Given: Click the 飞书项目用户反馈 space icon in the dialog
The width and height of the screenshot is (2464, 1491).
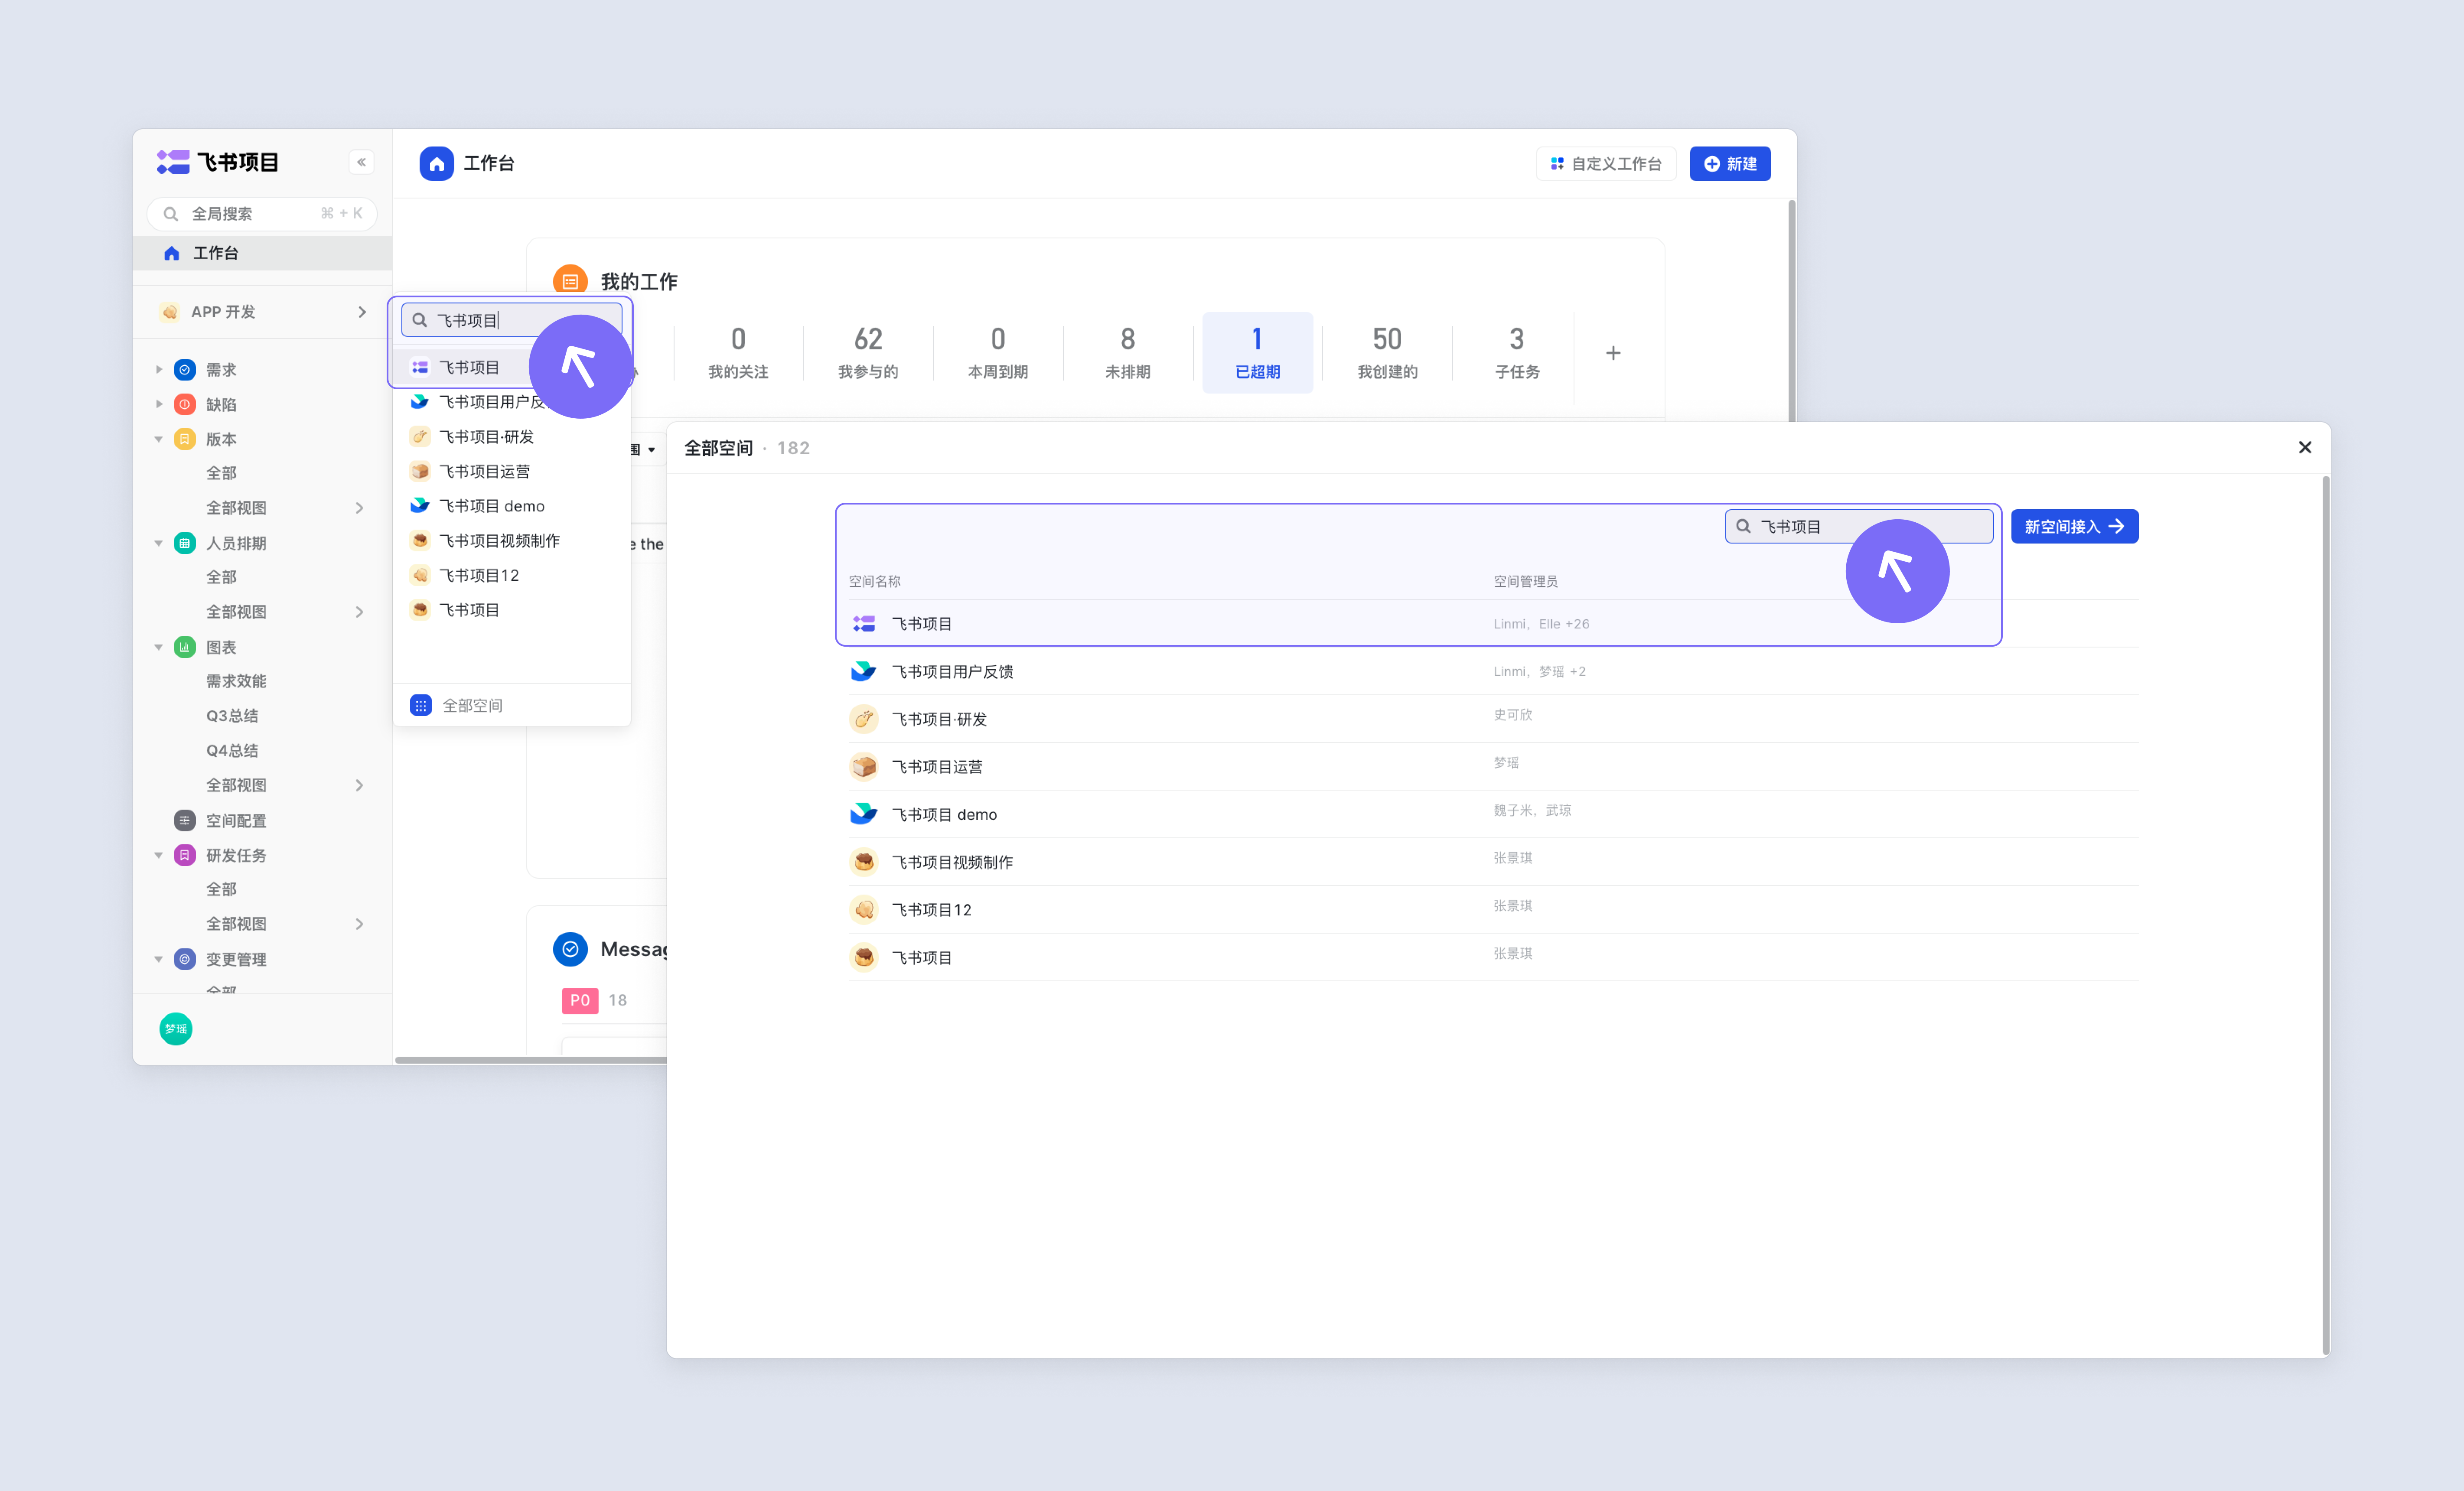Looking at the screenshot, I should [x=863, y=671].
